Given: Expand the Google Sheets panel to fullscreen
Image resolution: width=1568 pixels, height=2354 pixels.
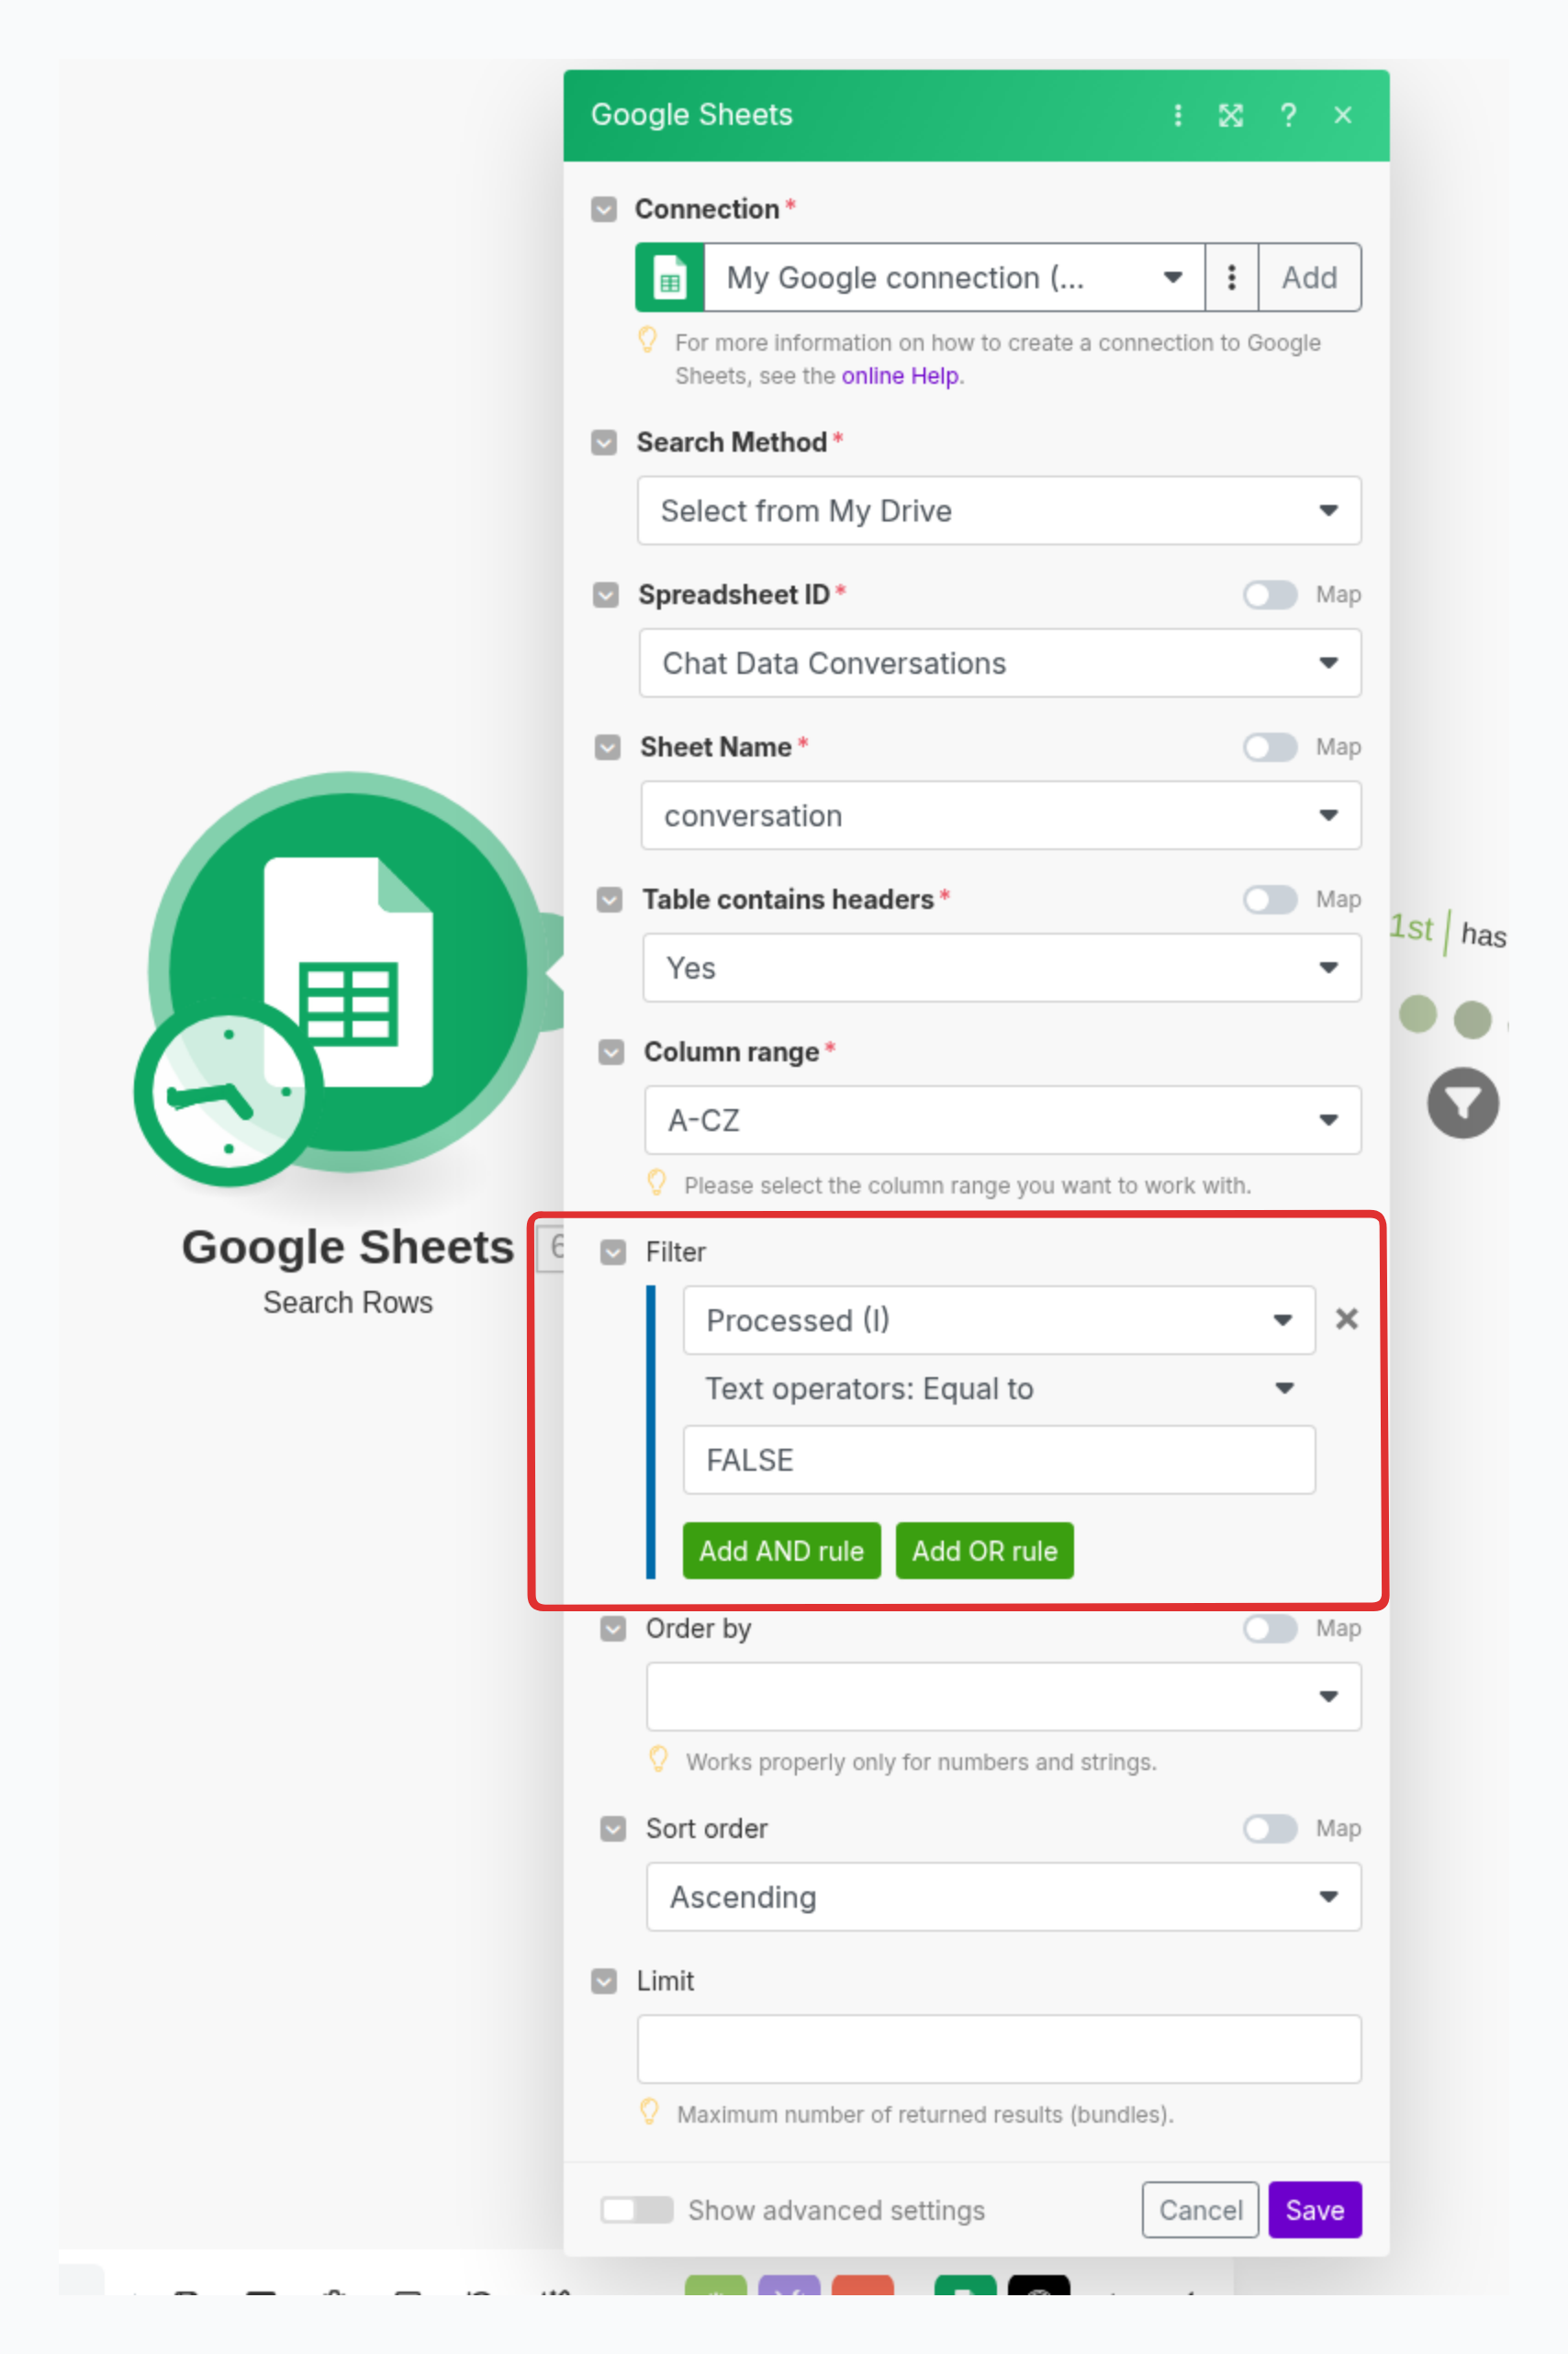Looking at the screenshot, I should [1230, 115].
